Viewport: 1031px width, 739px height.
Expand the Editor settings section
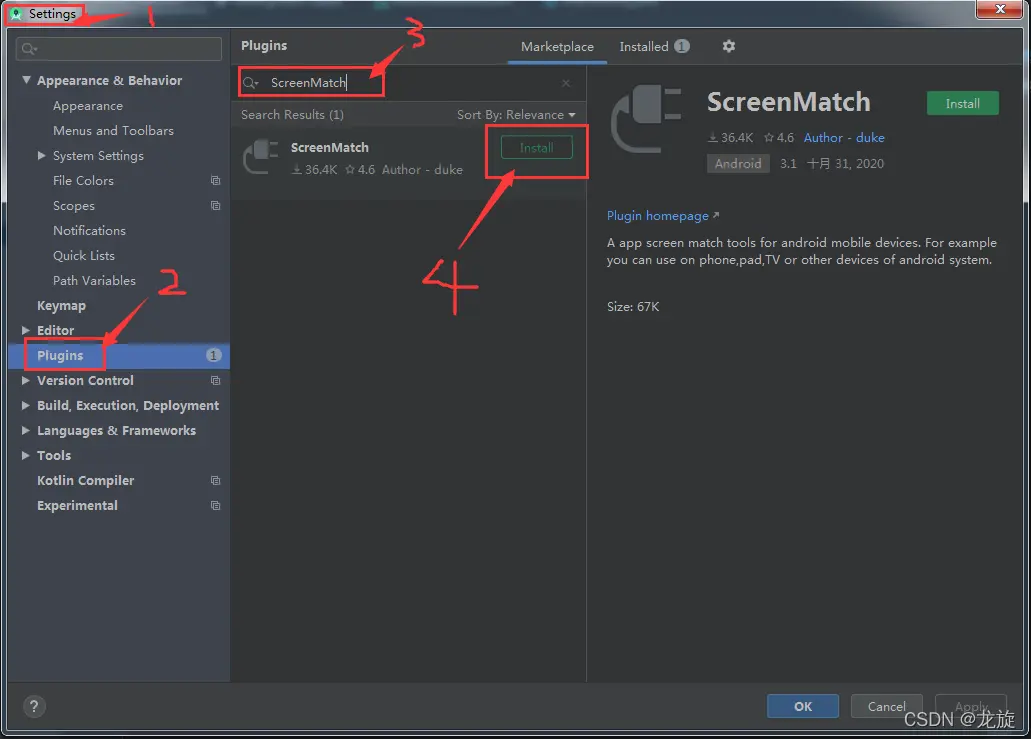click(27, 331)
